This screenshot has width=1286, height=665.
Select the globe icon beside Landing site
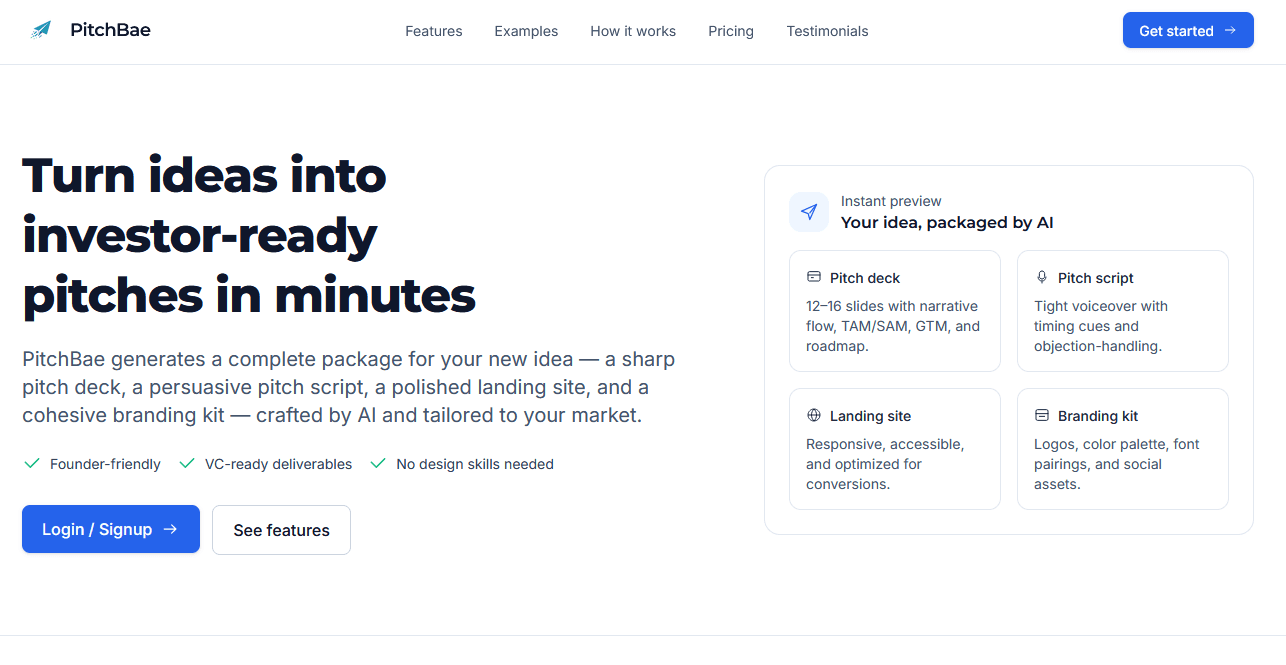(x=813, y=415)
